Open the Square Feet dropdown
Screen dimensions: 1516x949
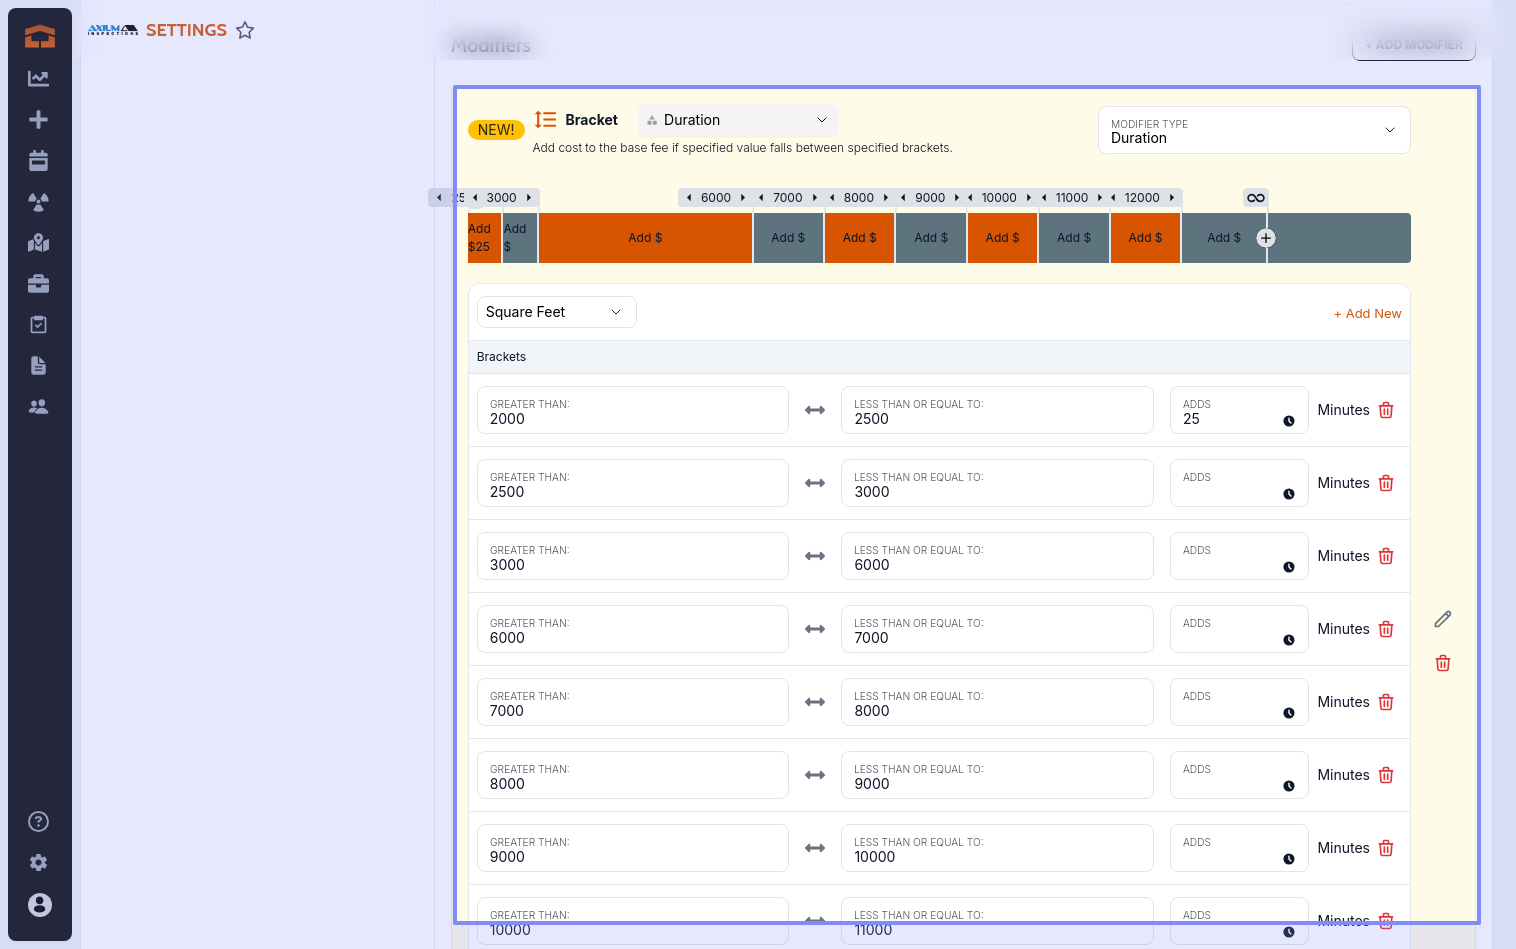point(555,312)
